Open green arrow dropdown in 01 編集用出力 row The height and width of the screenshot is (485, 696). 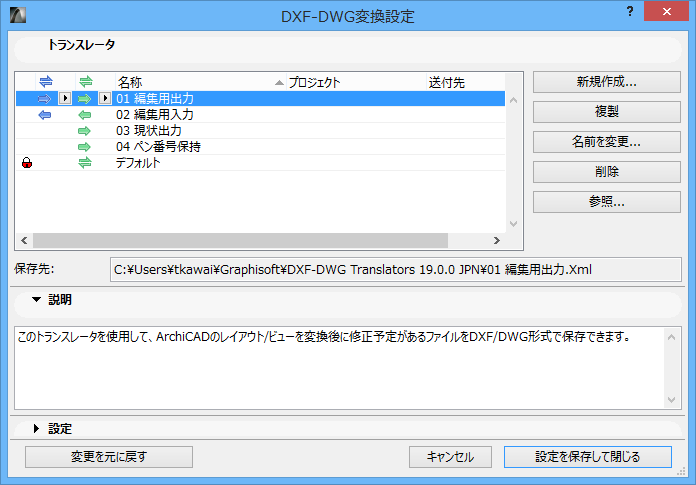coord(105,98)
